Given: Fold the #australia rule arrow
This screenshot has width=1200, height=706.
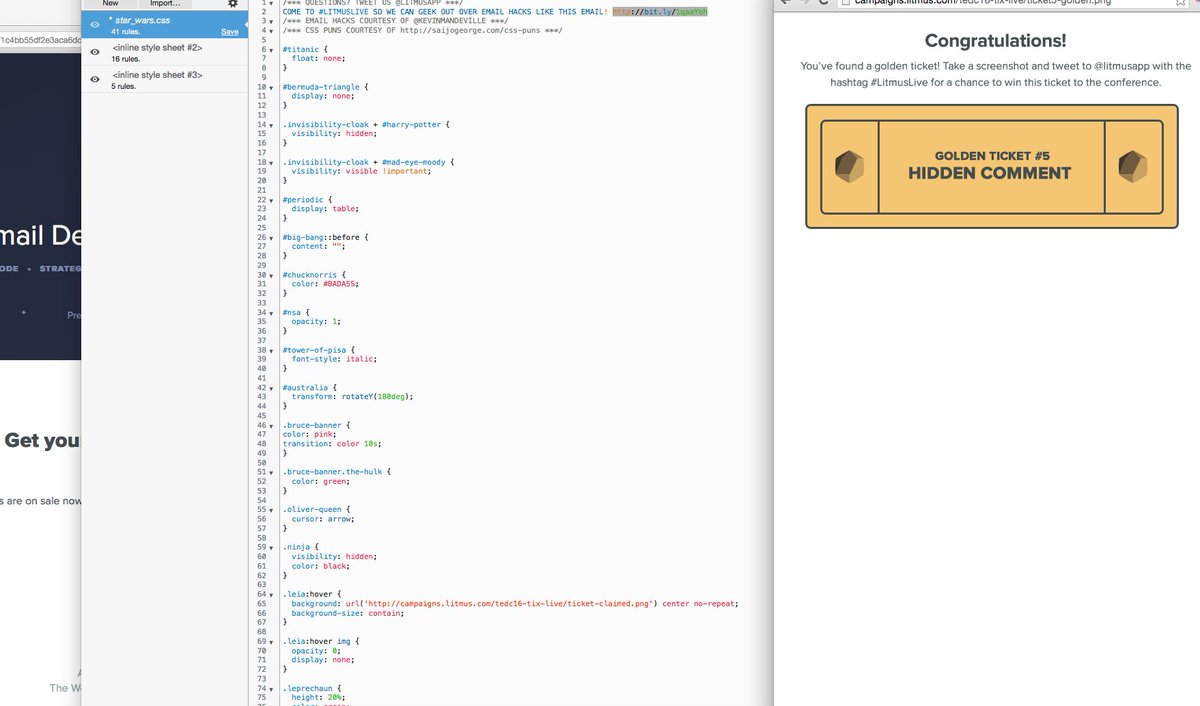Looking at the screenshot, I should 271,387.
